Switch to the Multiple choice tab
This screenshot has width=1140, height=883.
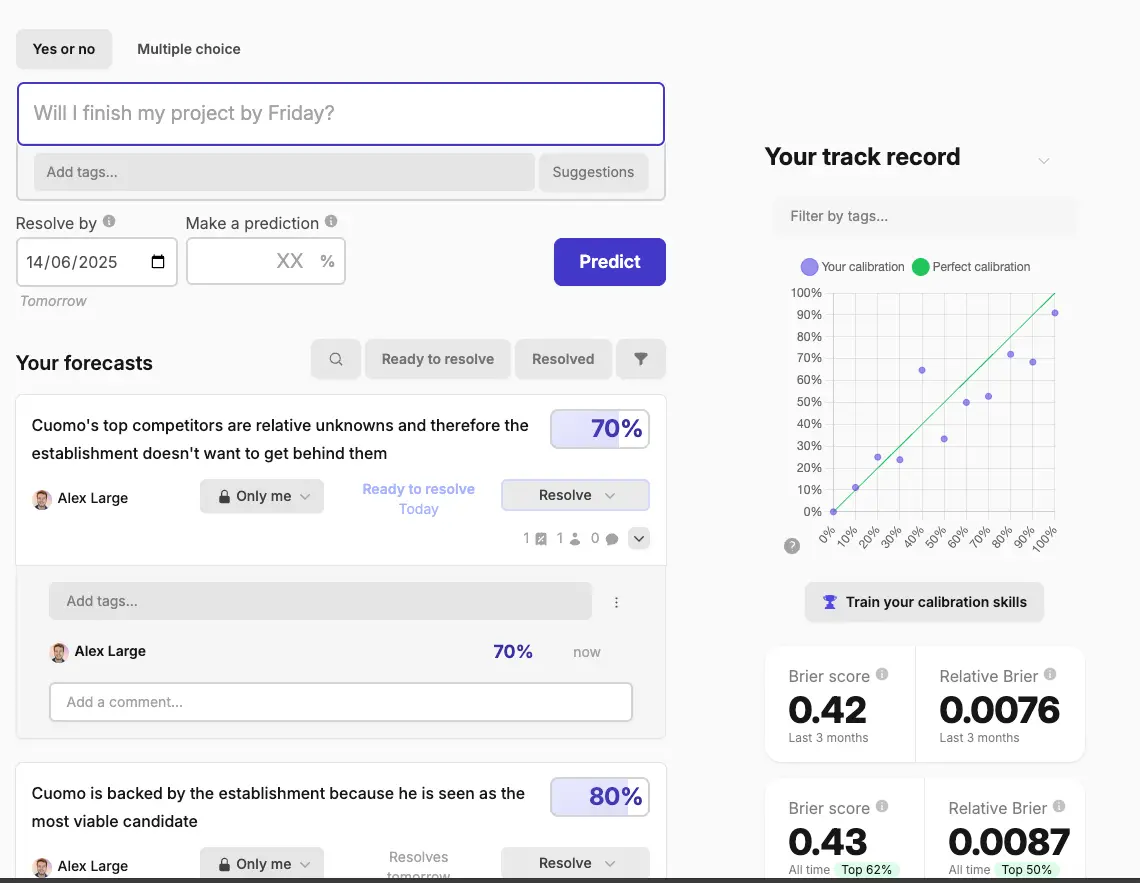189,49
